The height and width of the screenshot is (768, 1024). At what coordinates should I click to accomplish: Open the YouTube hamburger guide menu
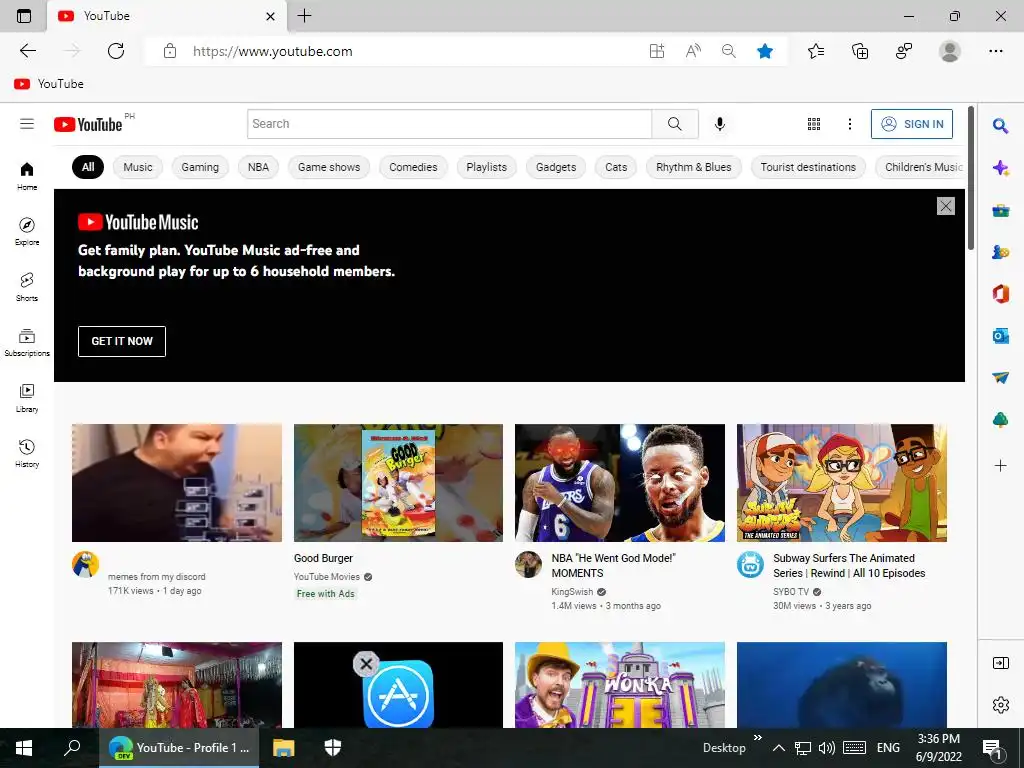pyautogui.click(x=27, y=123)
